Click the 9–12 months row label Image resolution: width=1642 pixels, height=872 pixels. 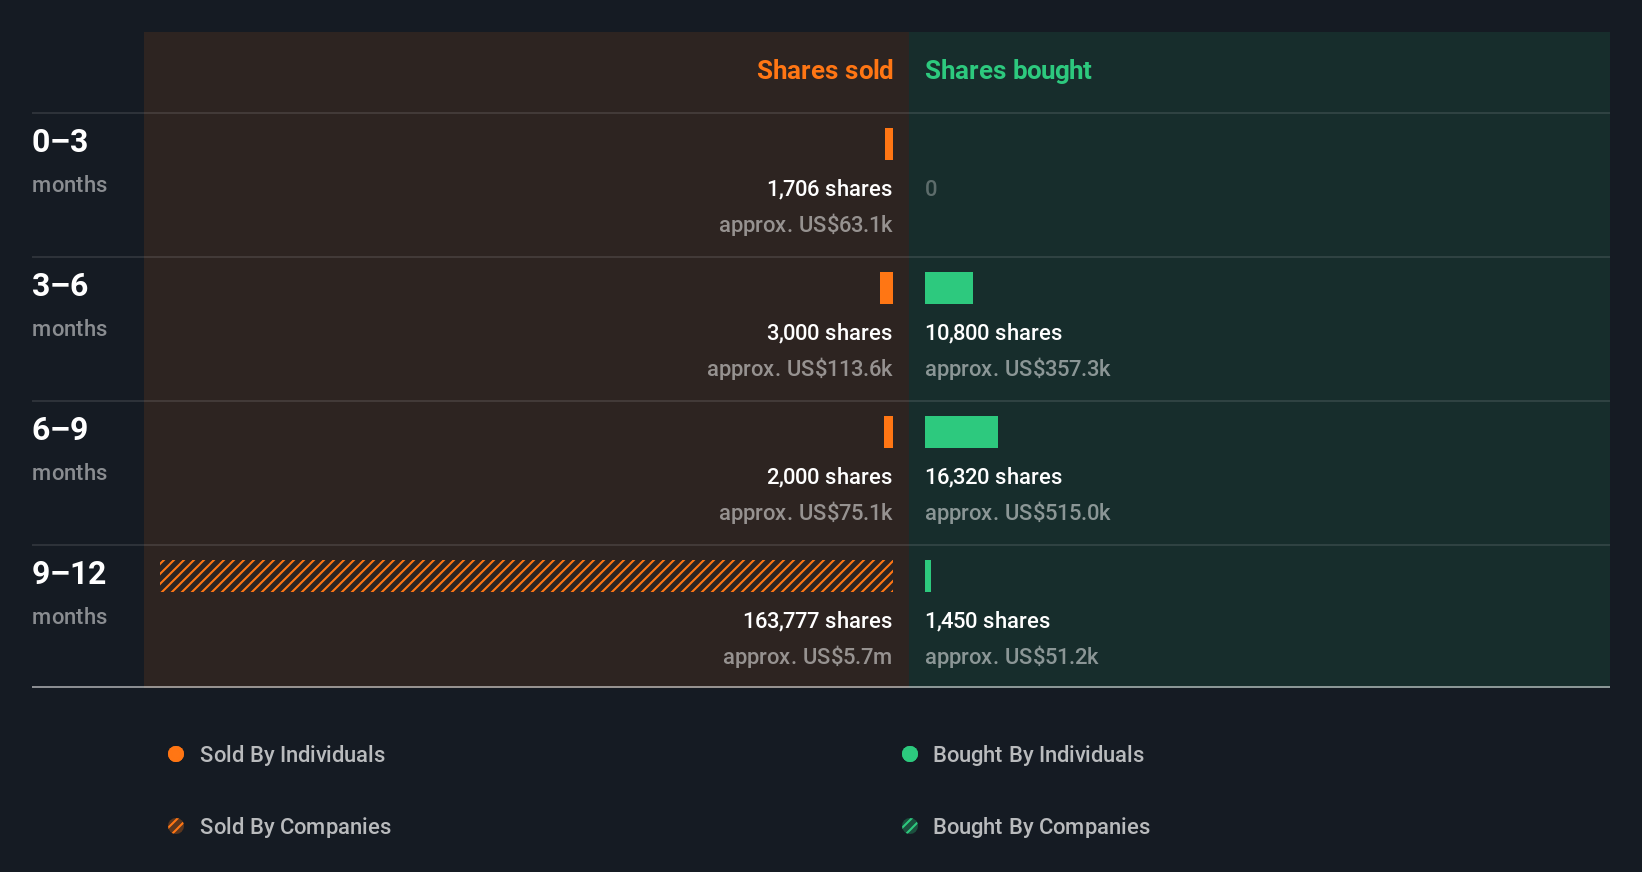69,593
